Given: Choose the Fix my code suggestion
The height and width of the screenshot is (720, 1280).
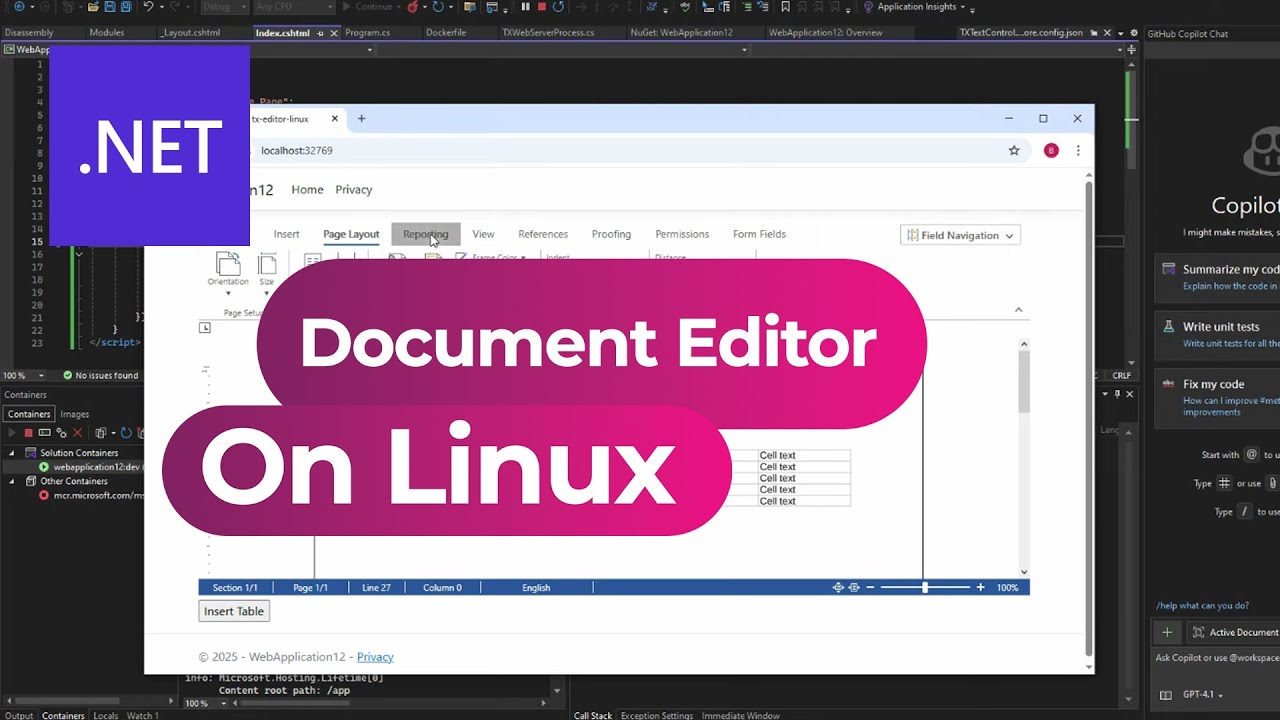Looking at the screenshot, I should 1217,397.
